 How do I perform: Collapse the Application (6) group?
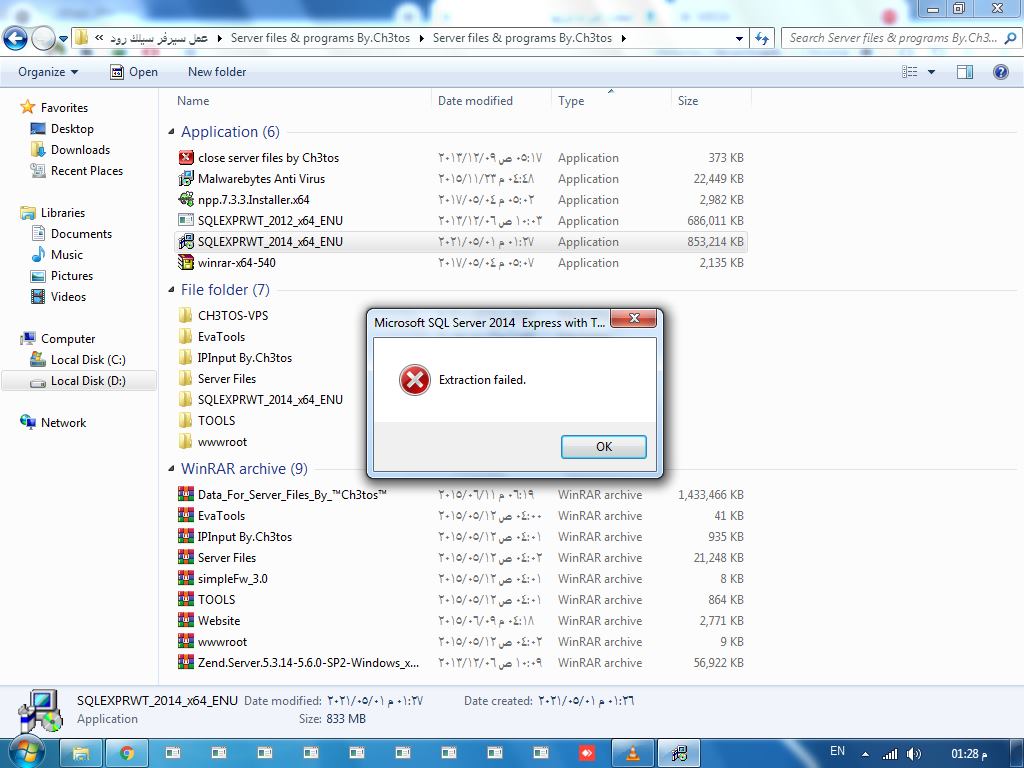point(171,132)
